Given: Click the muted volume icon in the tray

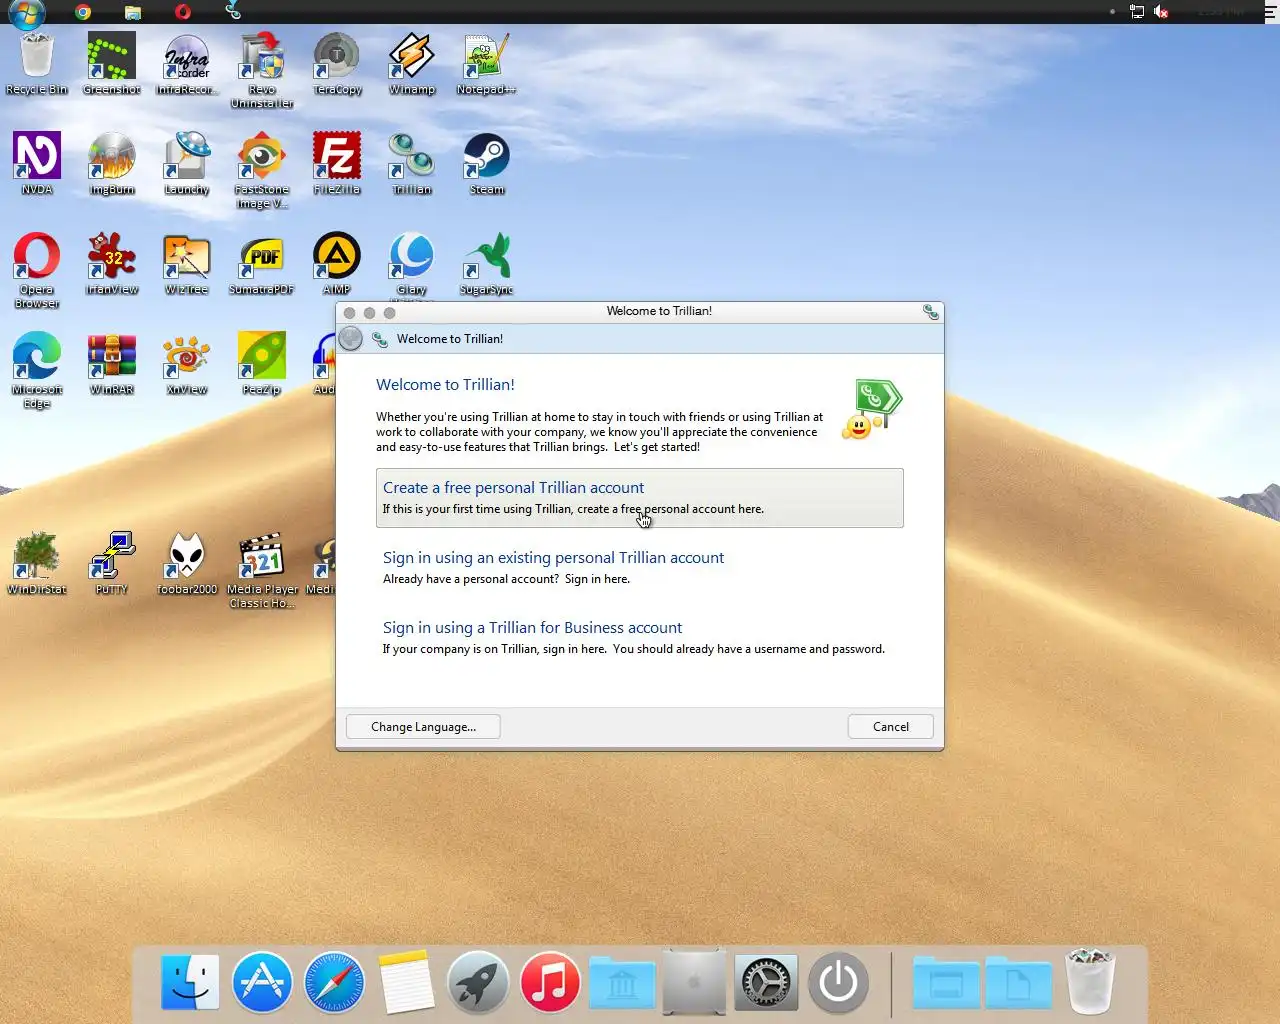Looking at the screenshot, I should click(1161, 12).
